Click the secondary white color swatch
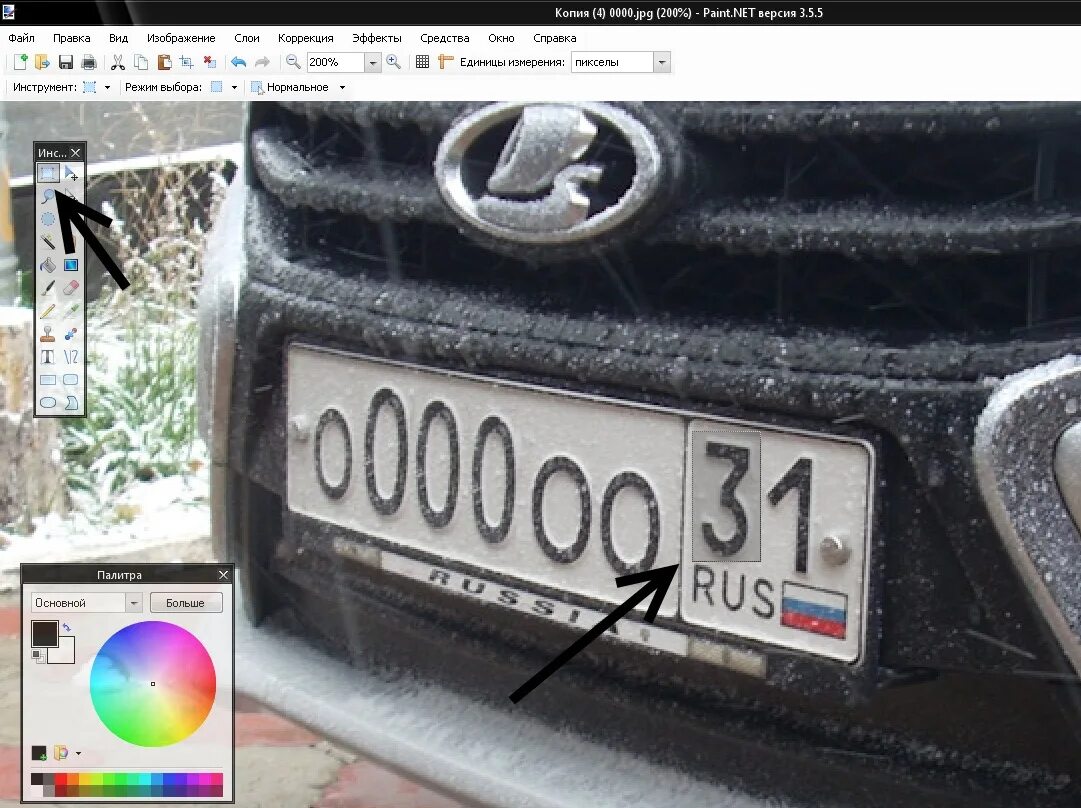The width and height of the screenshot is (1081, 808). coord(65,654)
